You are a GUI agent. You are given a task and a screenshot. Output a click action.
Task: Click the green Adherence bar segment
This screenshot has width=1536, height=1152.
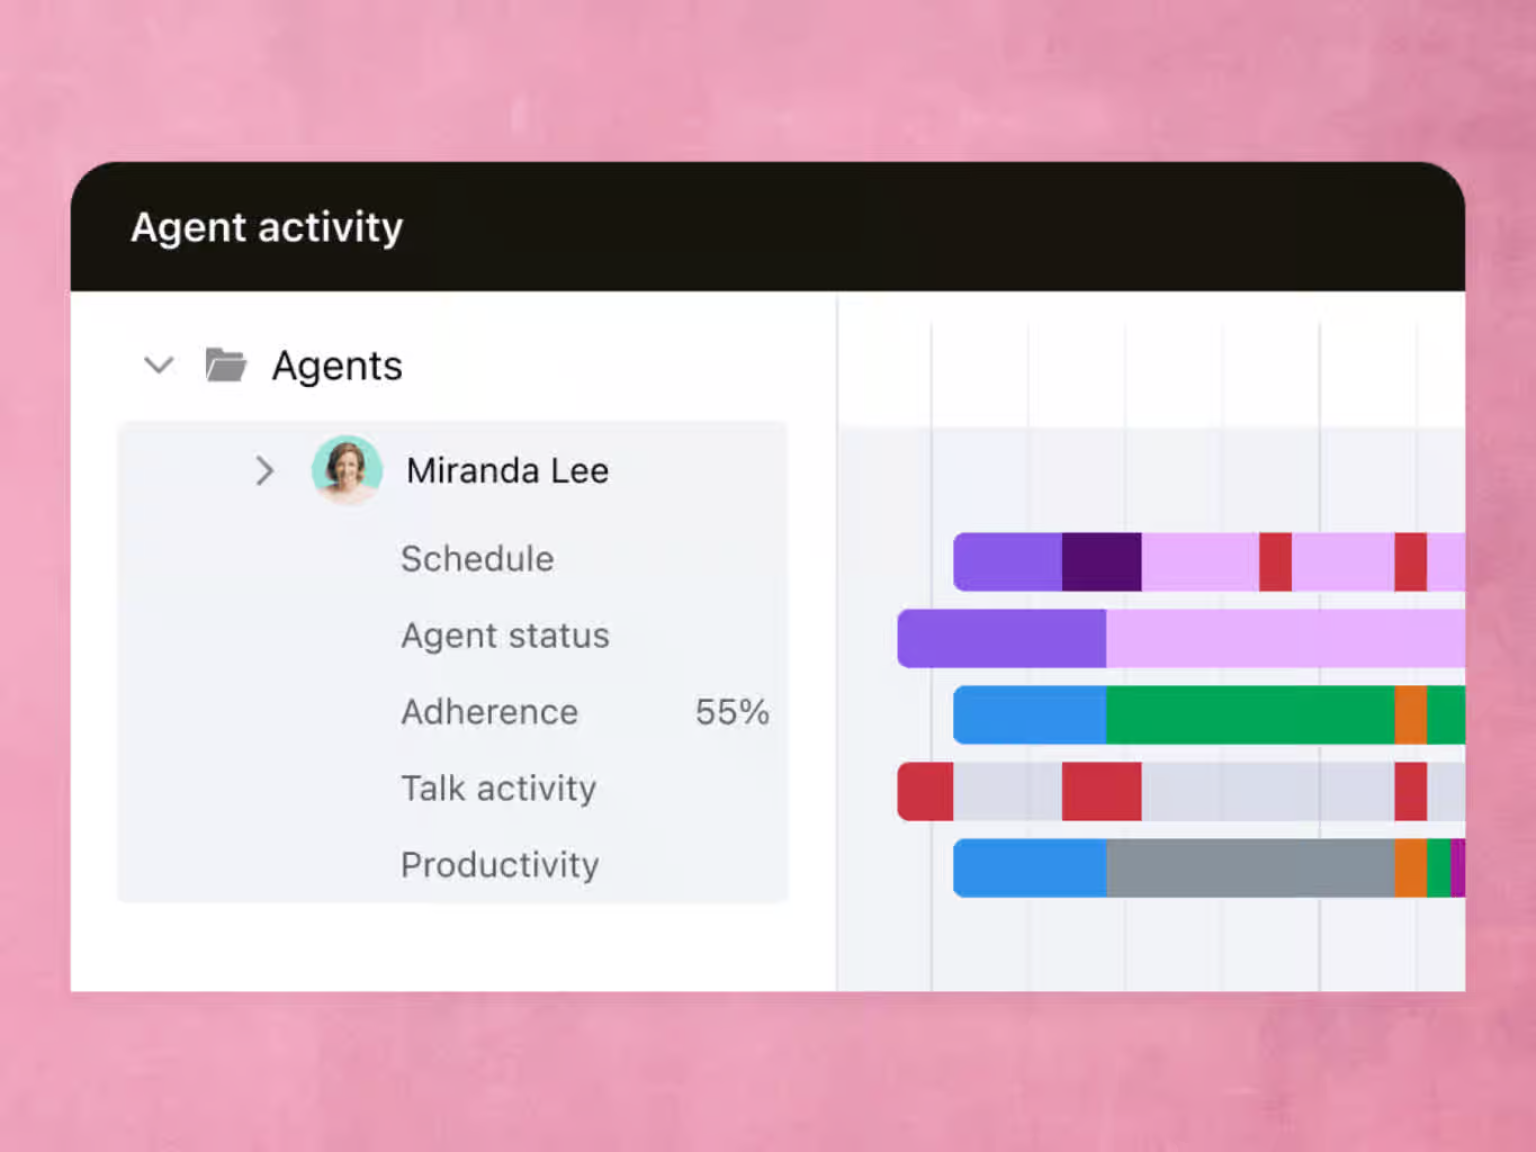point(1250,715)
